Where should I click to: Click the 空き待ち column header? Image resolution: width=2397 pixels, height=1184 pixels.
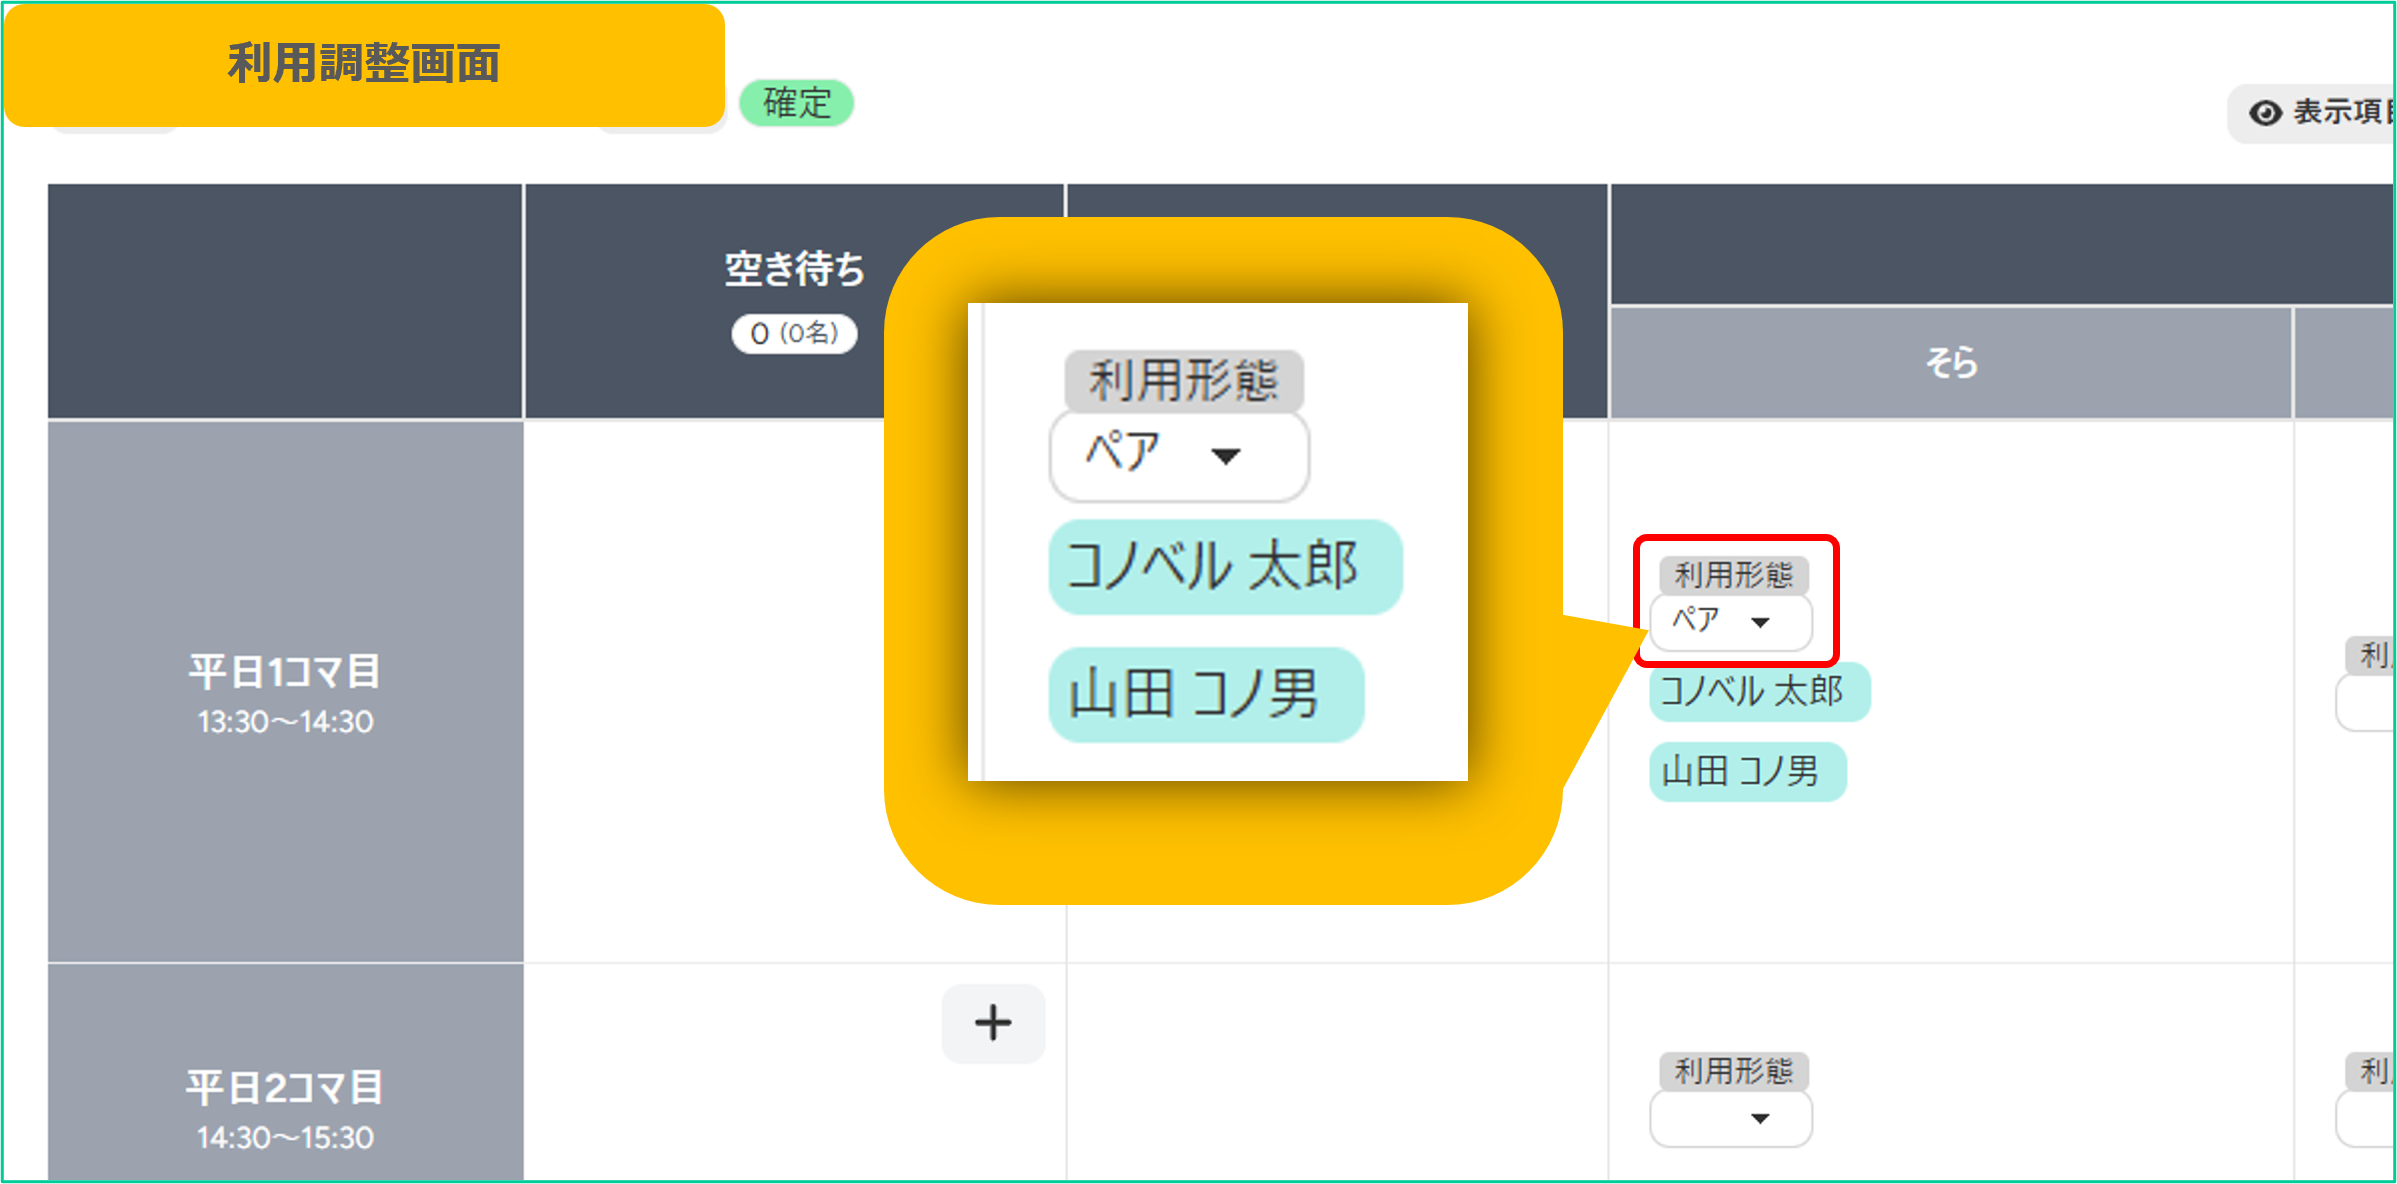tap(794, 268)
